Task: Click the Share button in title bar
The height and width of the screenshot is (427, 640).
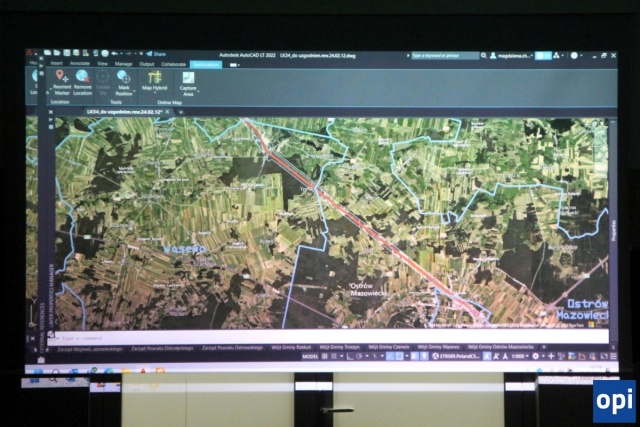Action: pyautogui.click(x=157, y=54)
